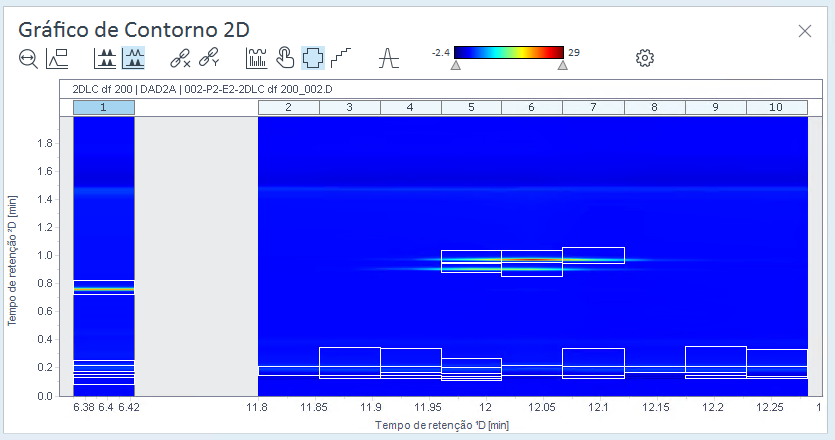Click the color scale maximum triangle handle
Screen dimensions: 835x440
pos(562,65)
